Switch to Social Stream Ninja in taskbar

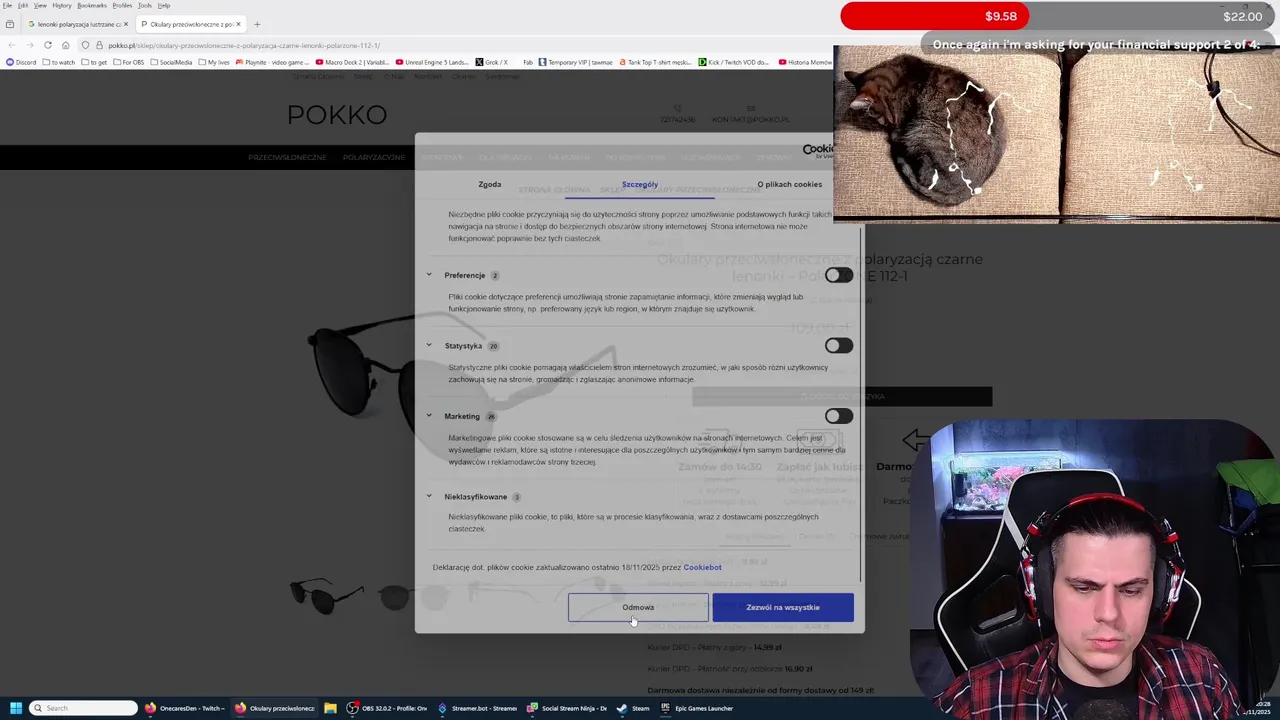coord(567,708)
